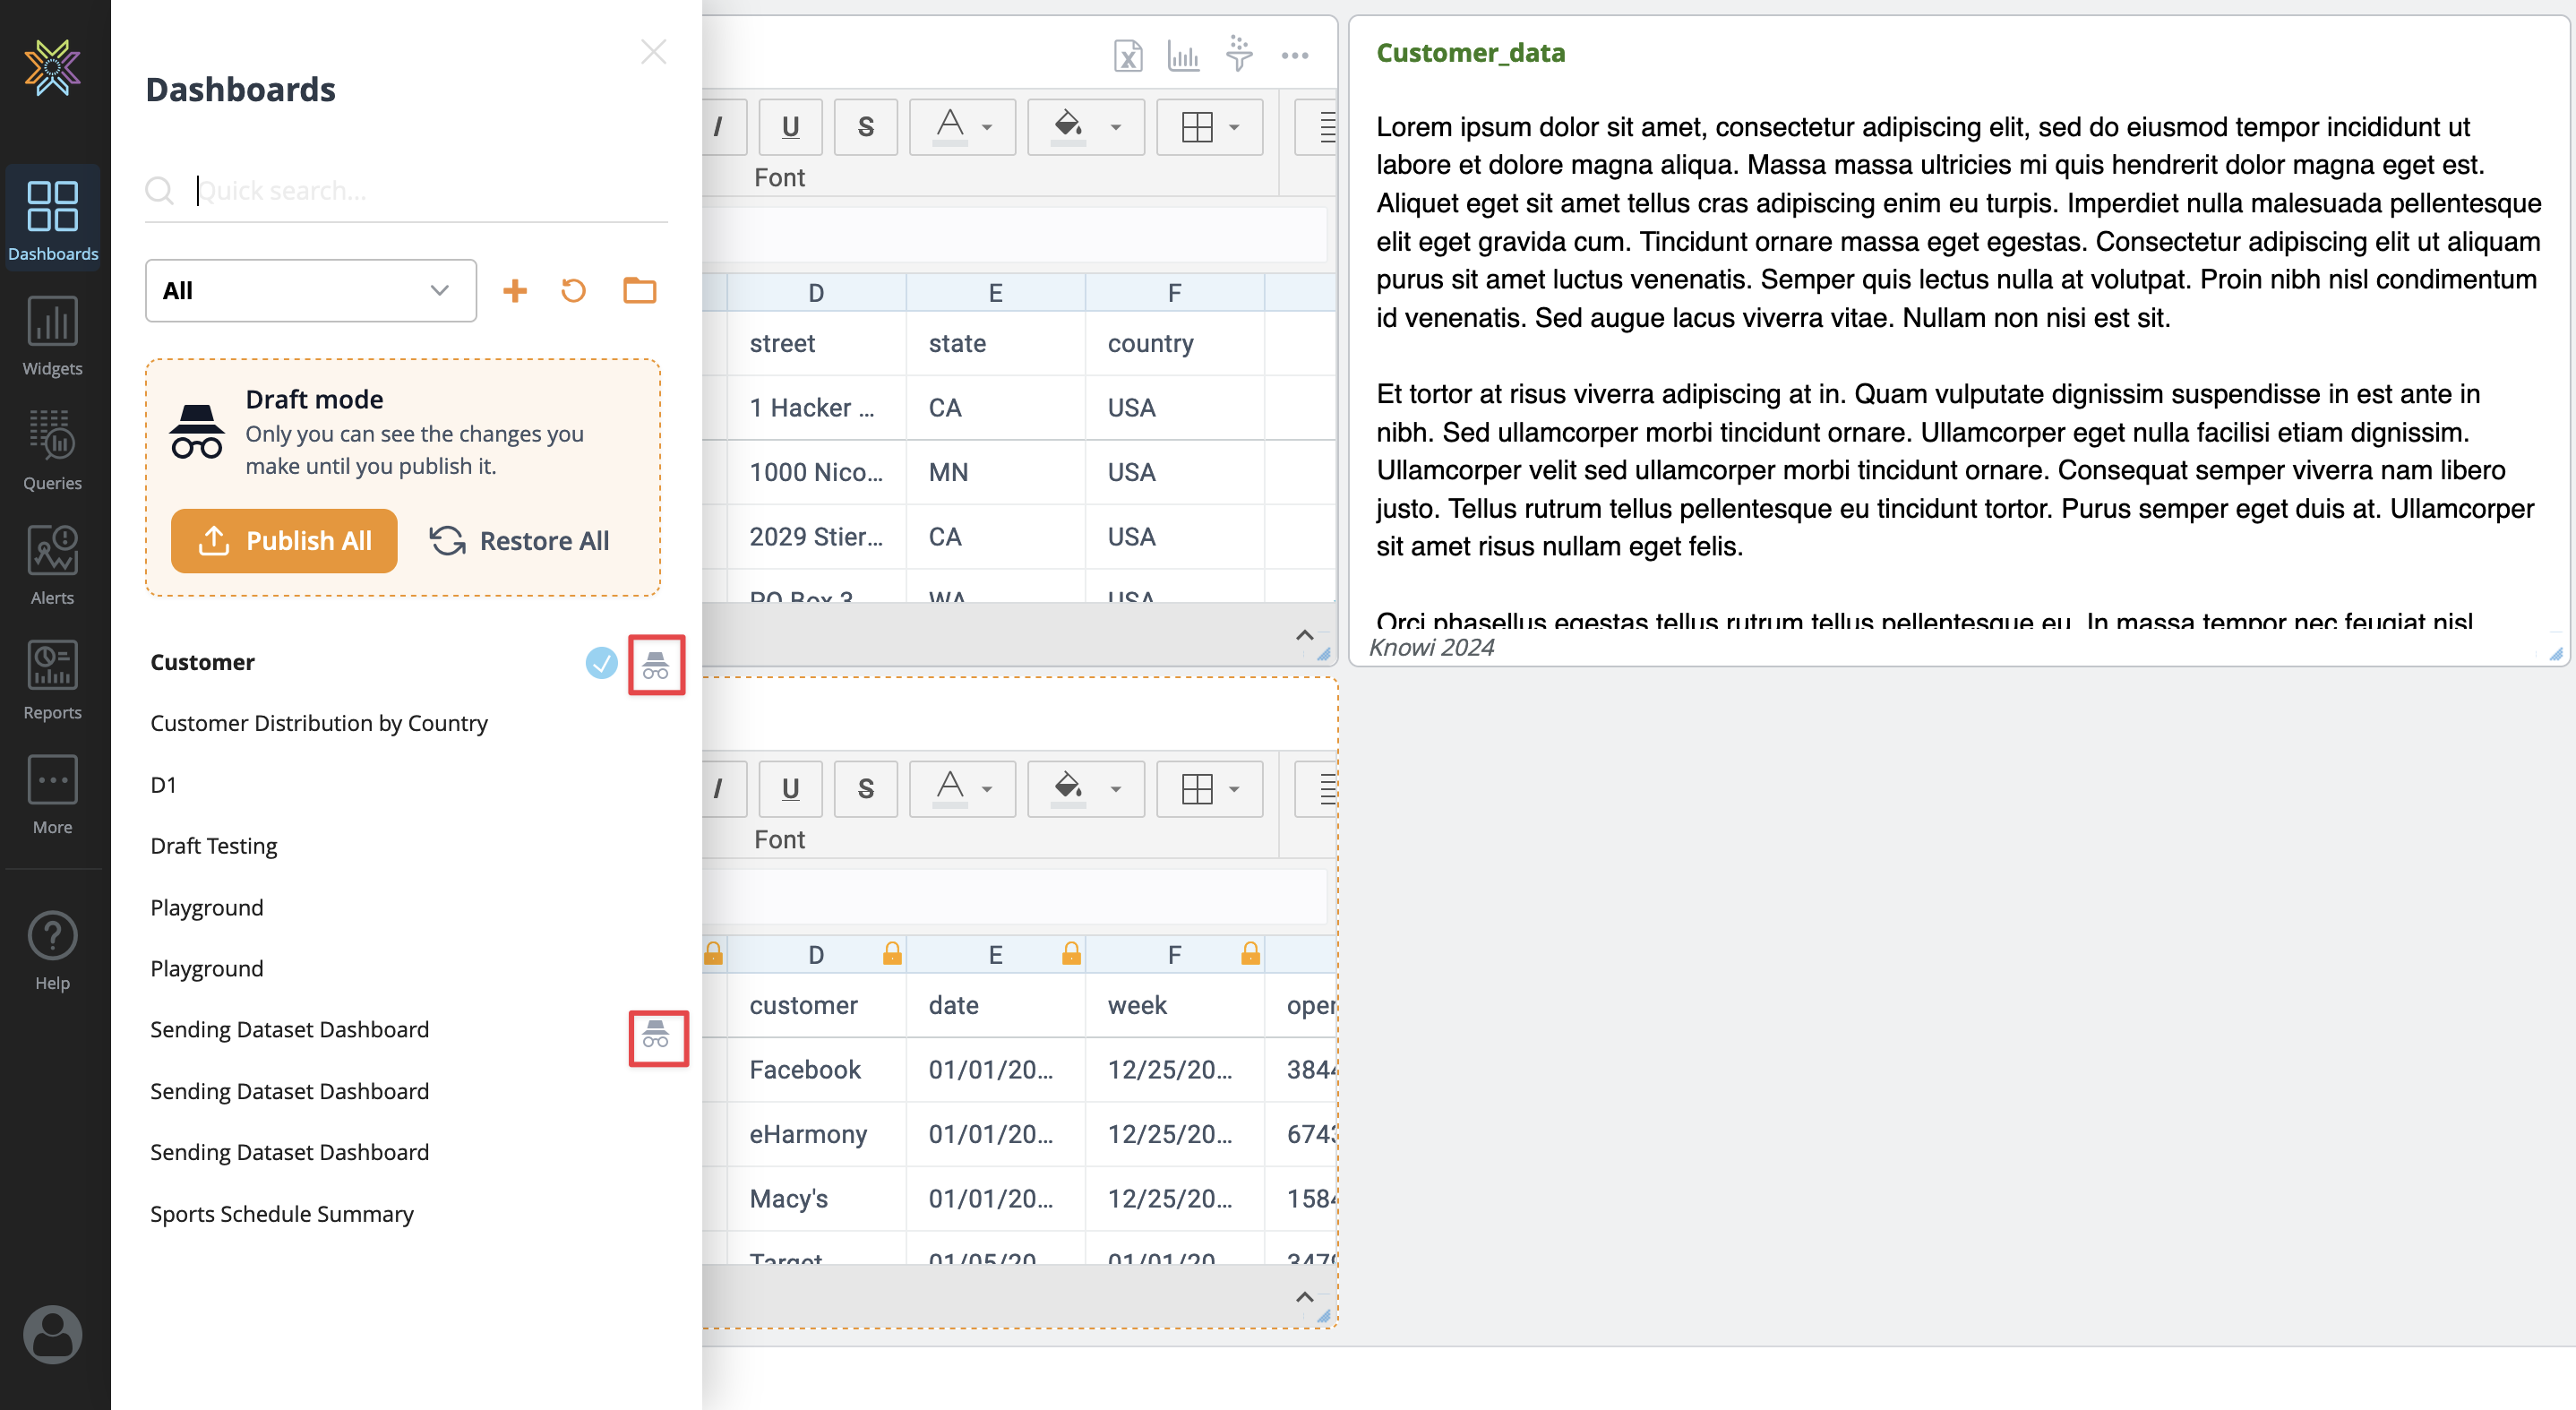Toggle draft icon beside Sending Dataset Dashboard
The width and height of the screenshot is (2576, 1410).
click(656, 1036)
